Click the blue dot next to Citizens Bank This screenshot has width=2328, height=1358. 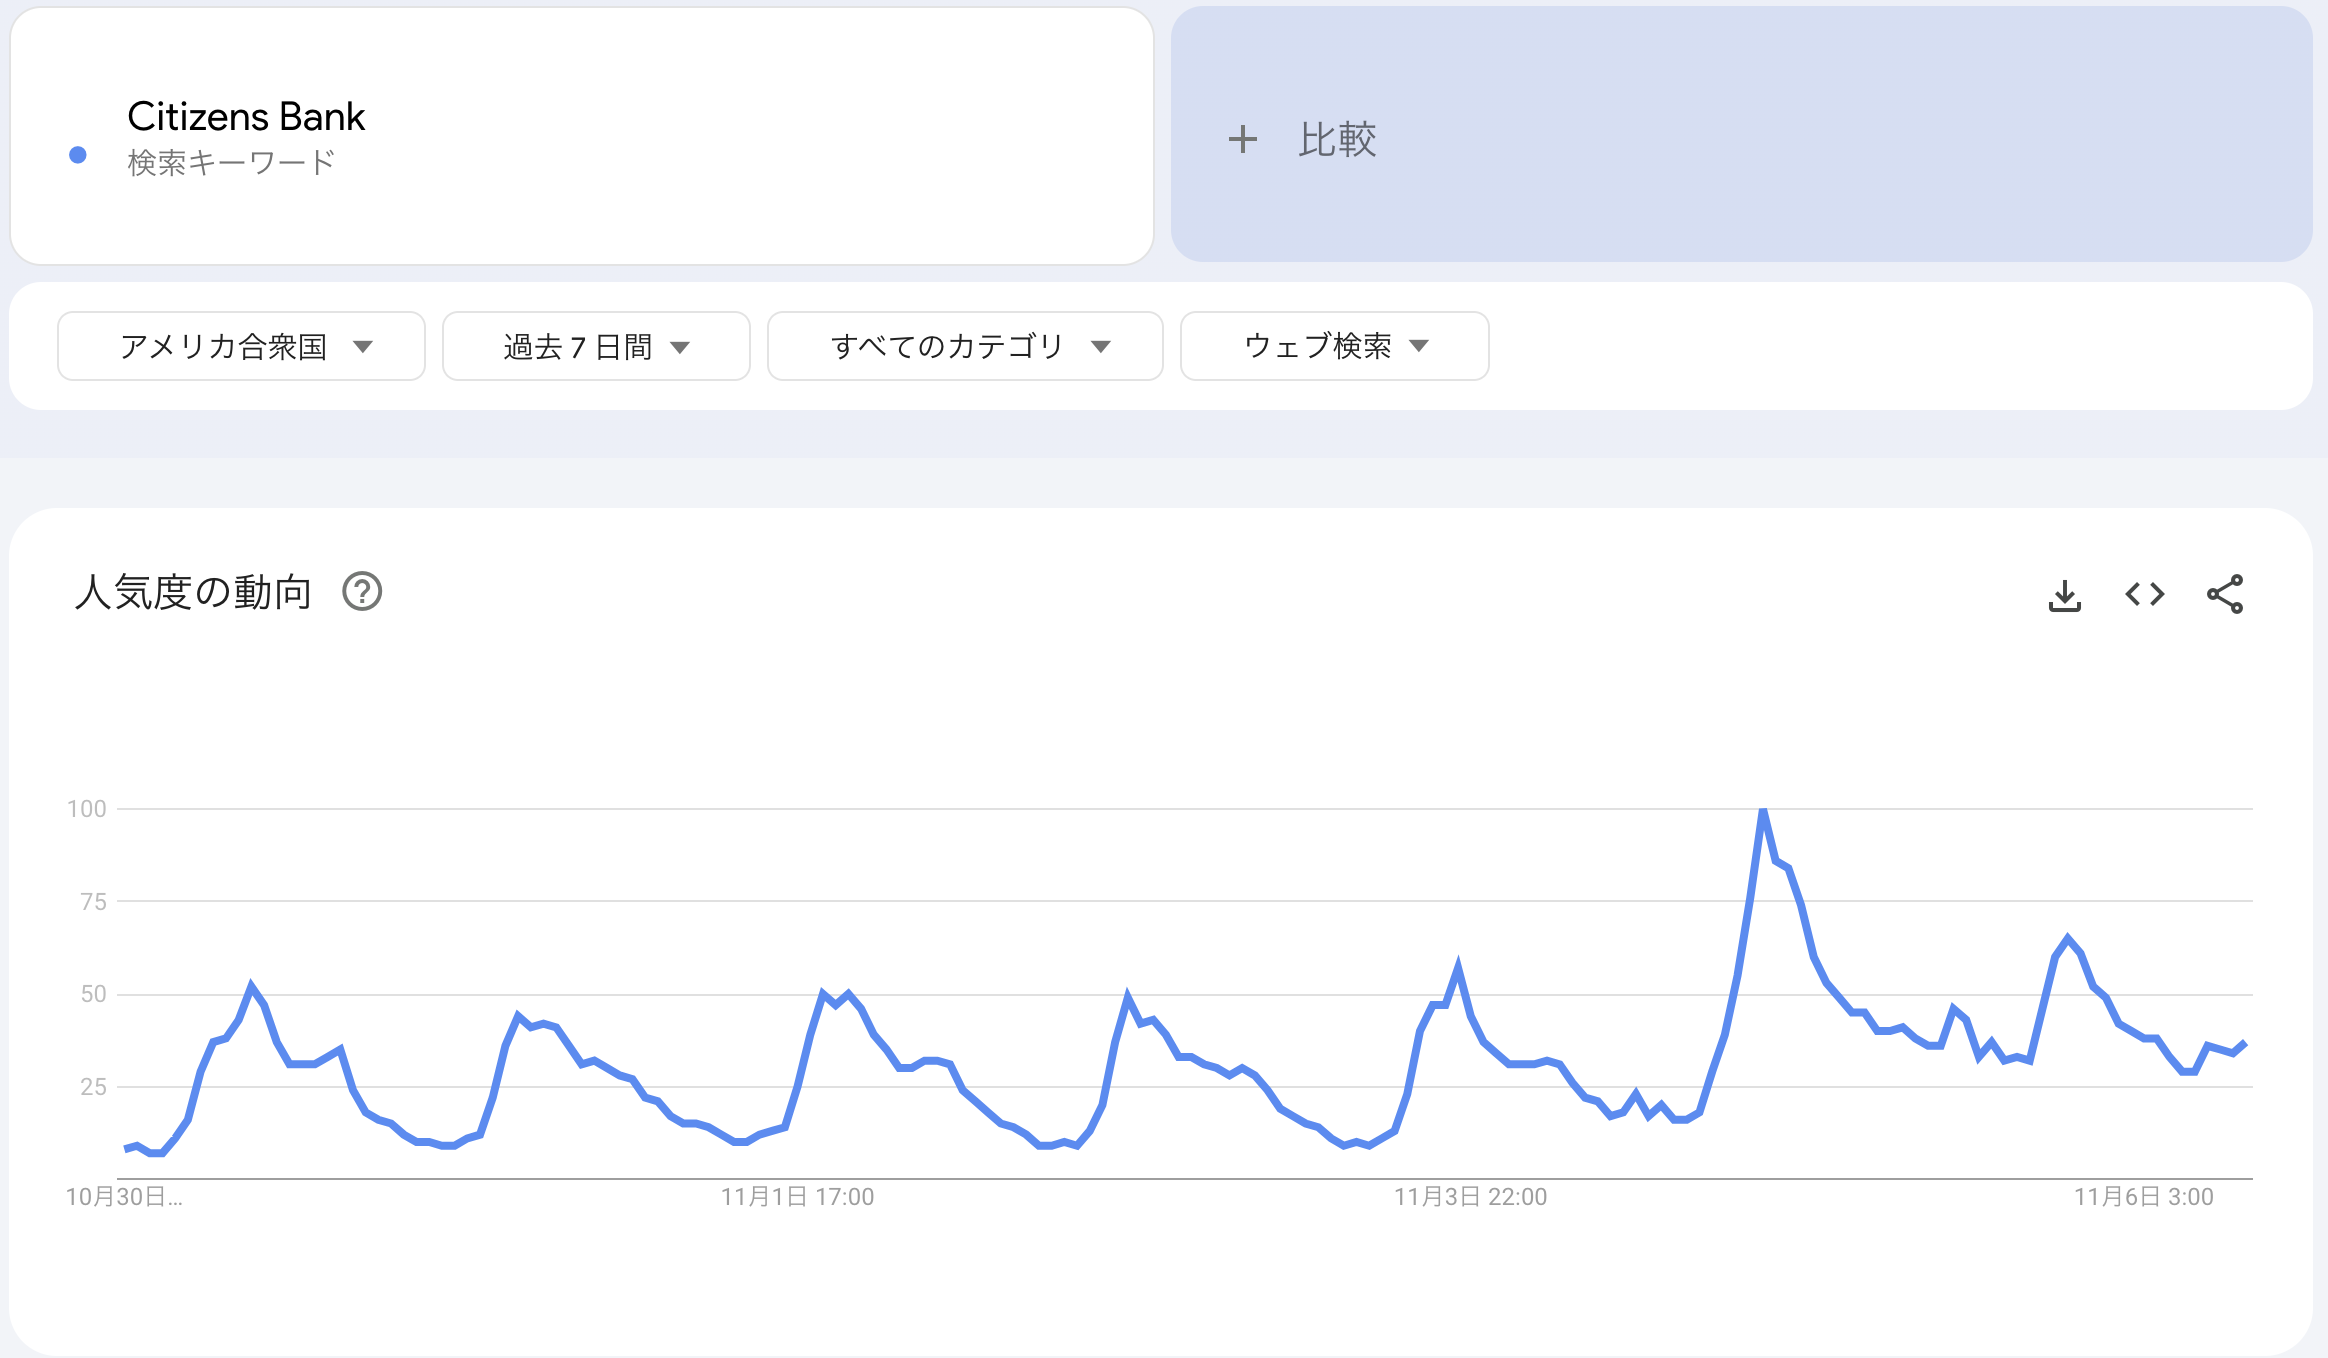(78, 155)
